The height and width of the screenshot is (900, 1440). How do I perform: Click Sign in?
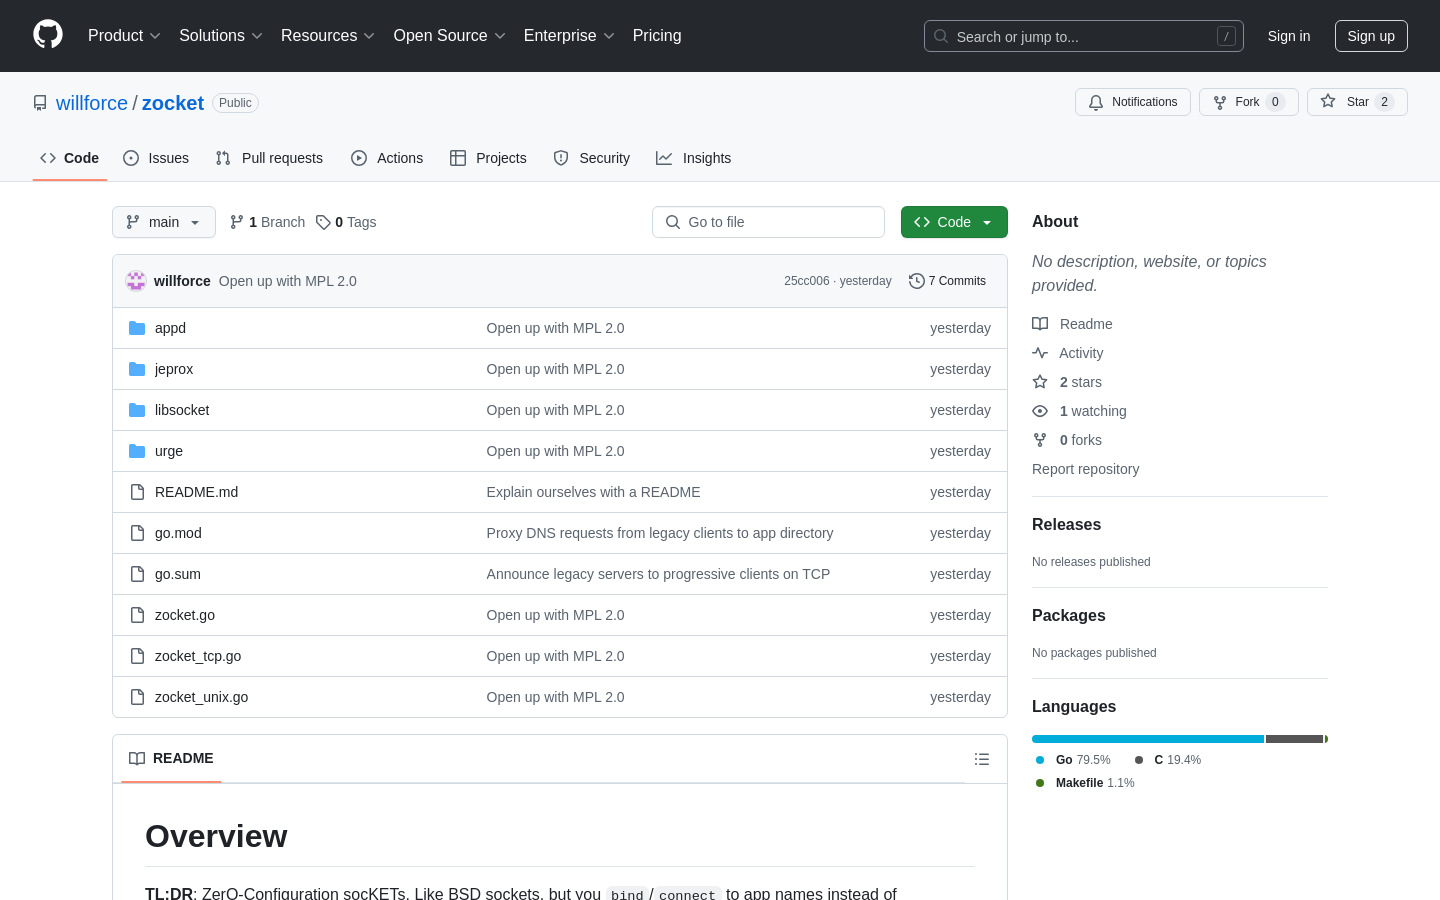click(x=1289, y=36)
